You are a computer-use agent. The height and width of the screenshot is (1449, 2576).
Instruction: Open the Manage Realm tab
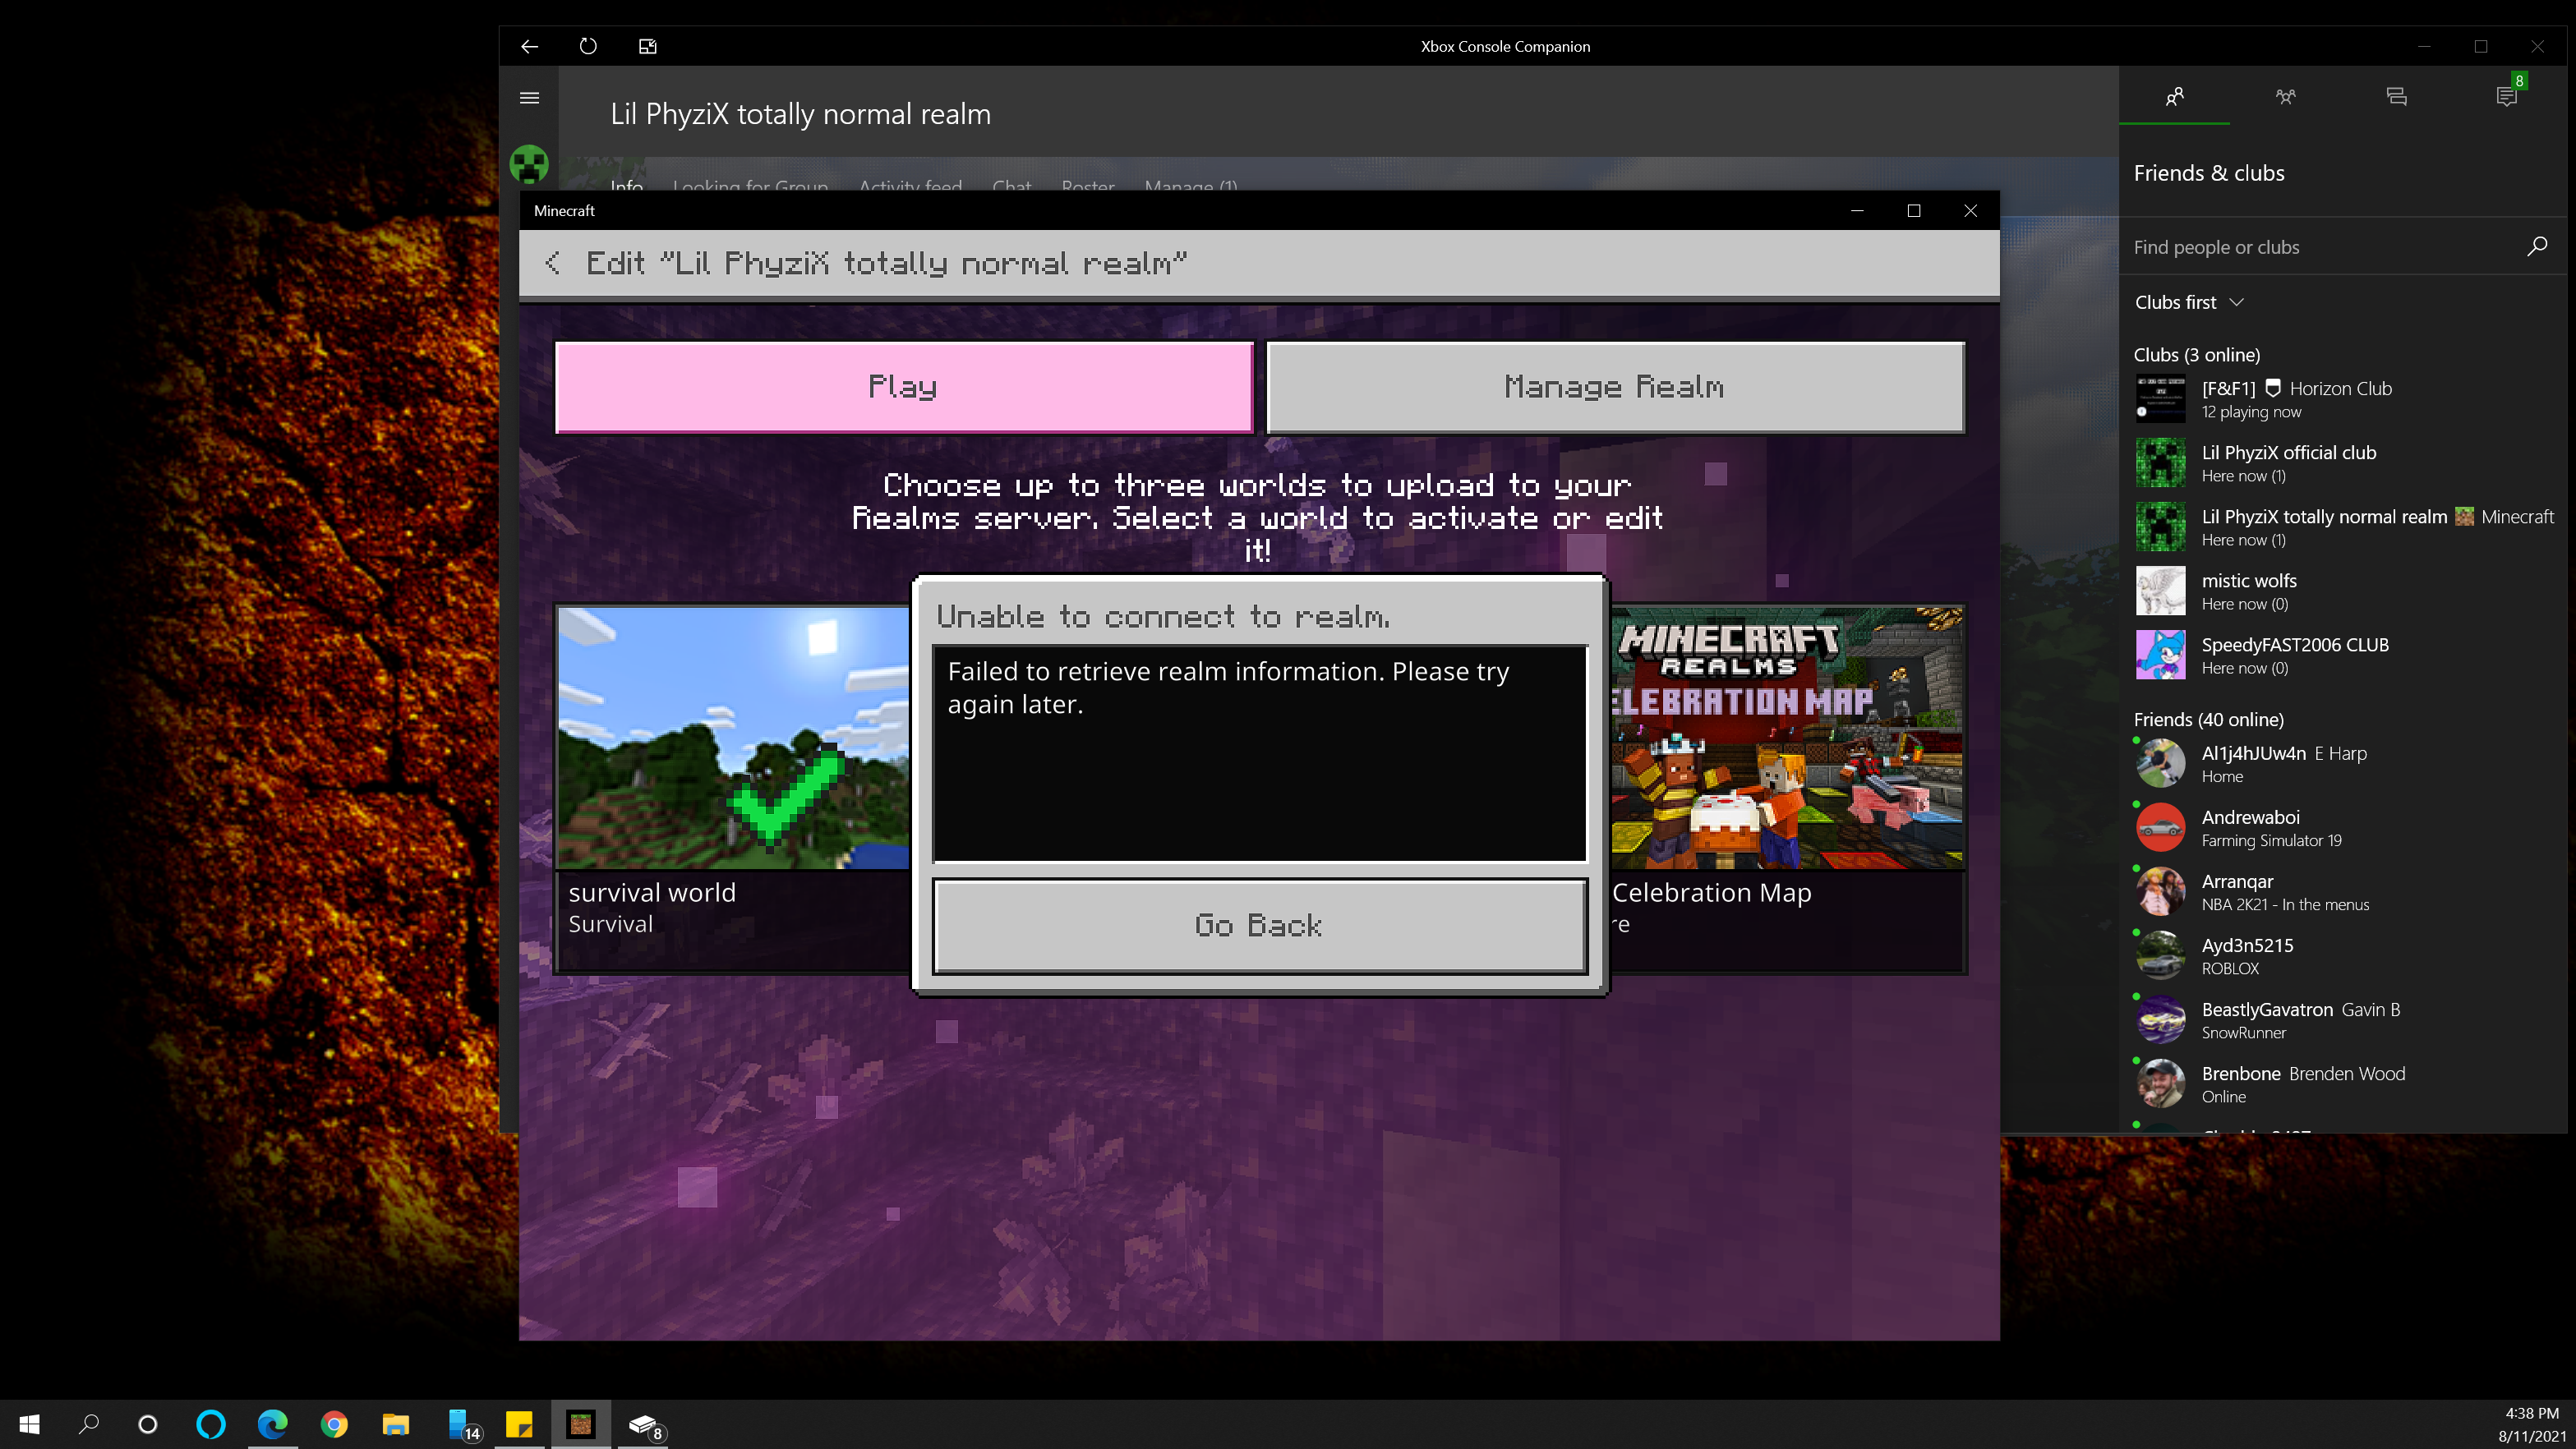pyautogui.click(x=1614, y=387)
